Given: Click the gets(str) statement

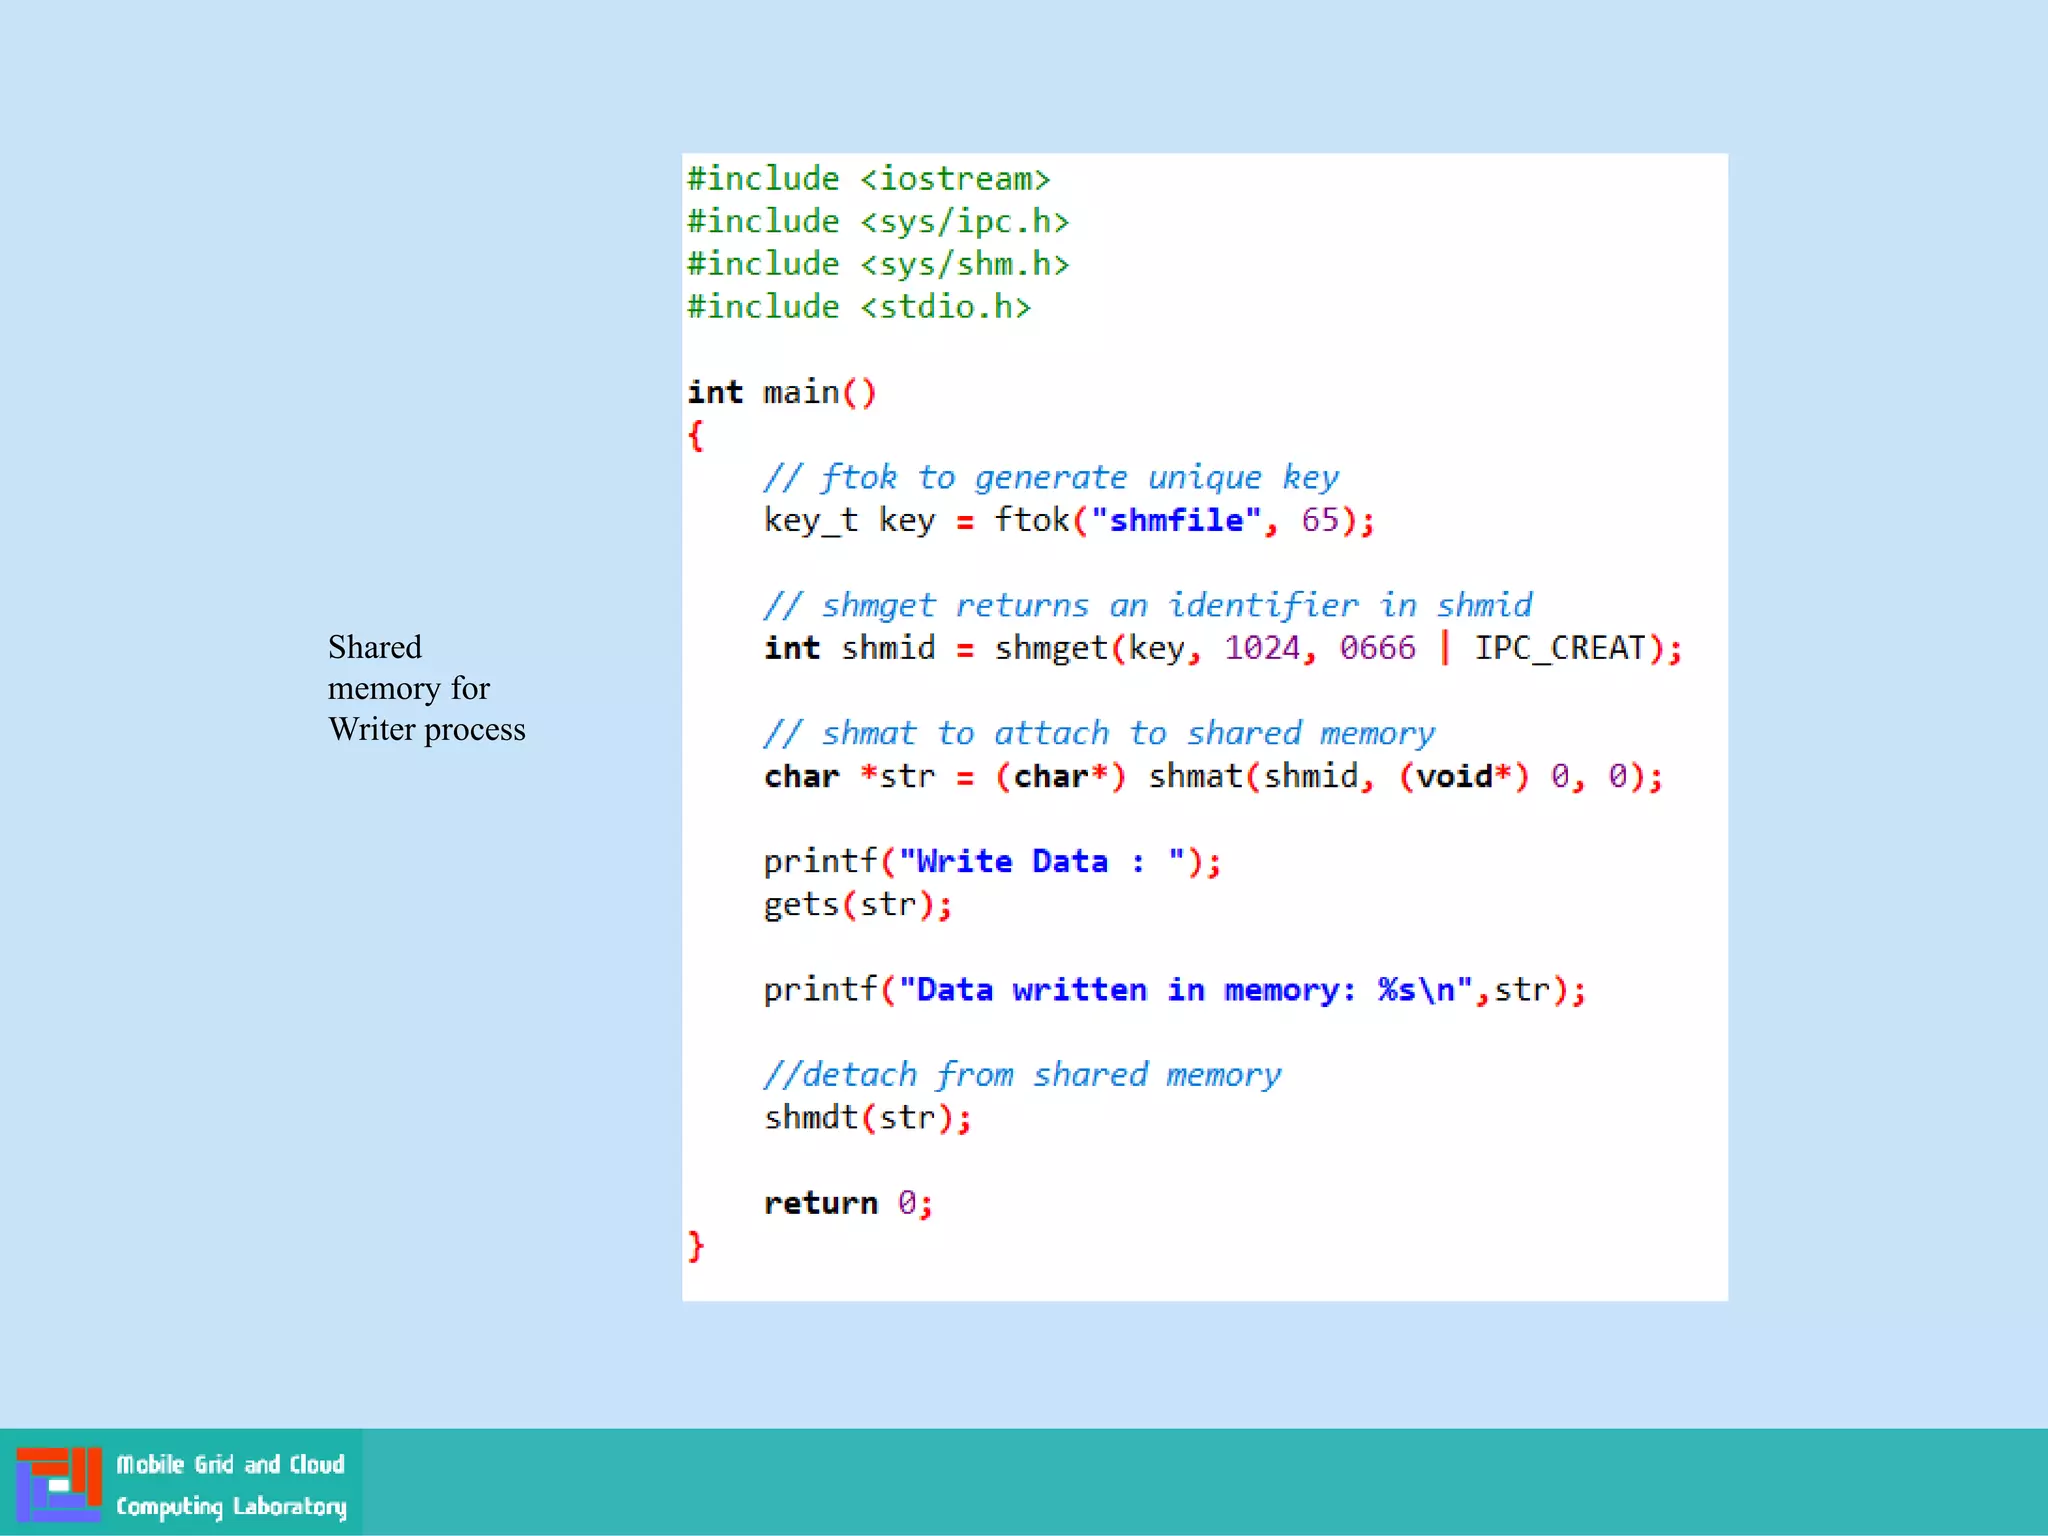Looking at the screenshot, I should (857, 904).
